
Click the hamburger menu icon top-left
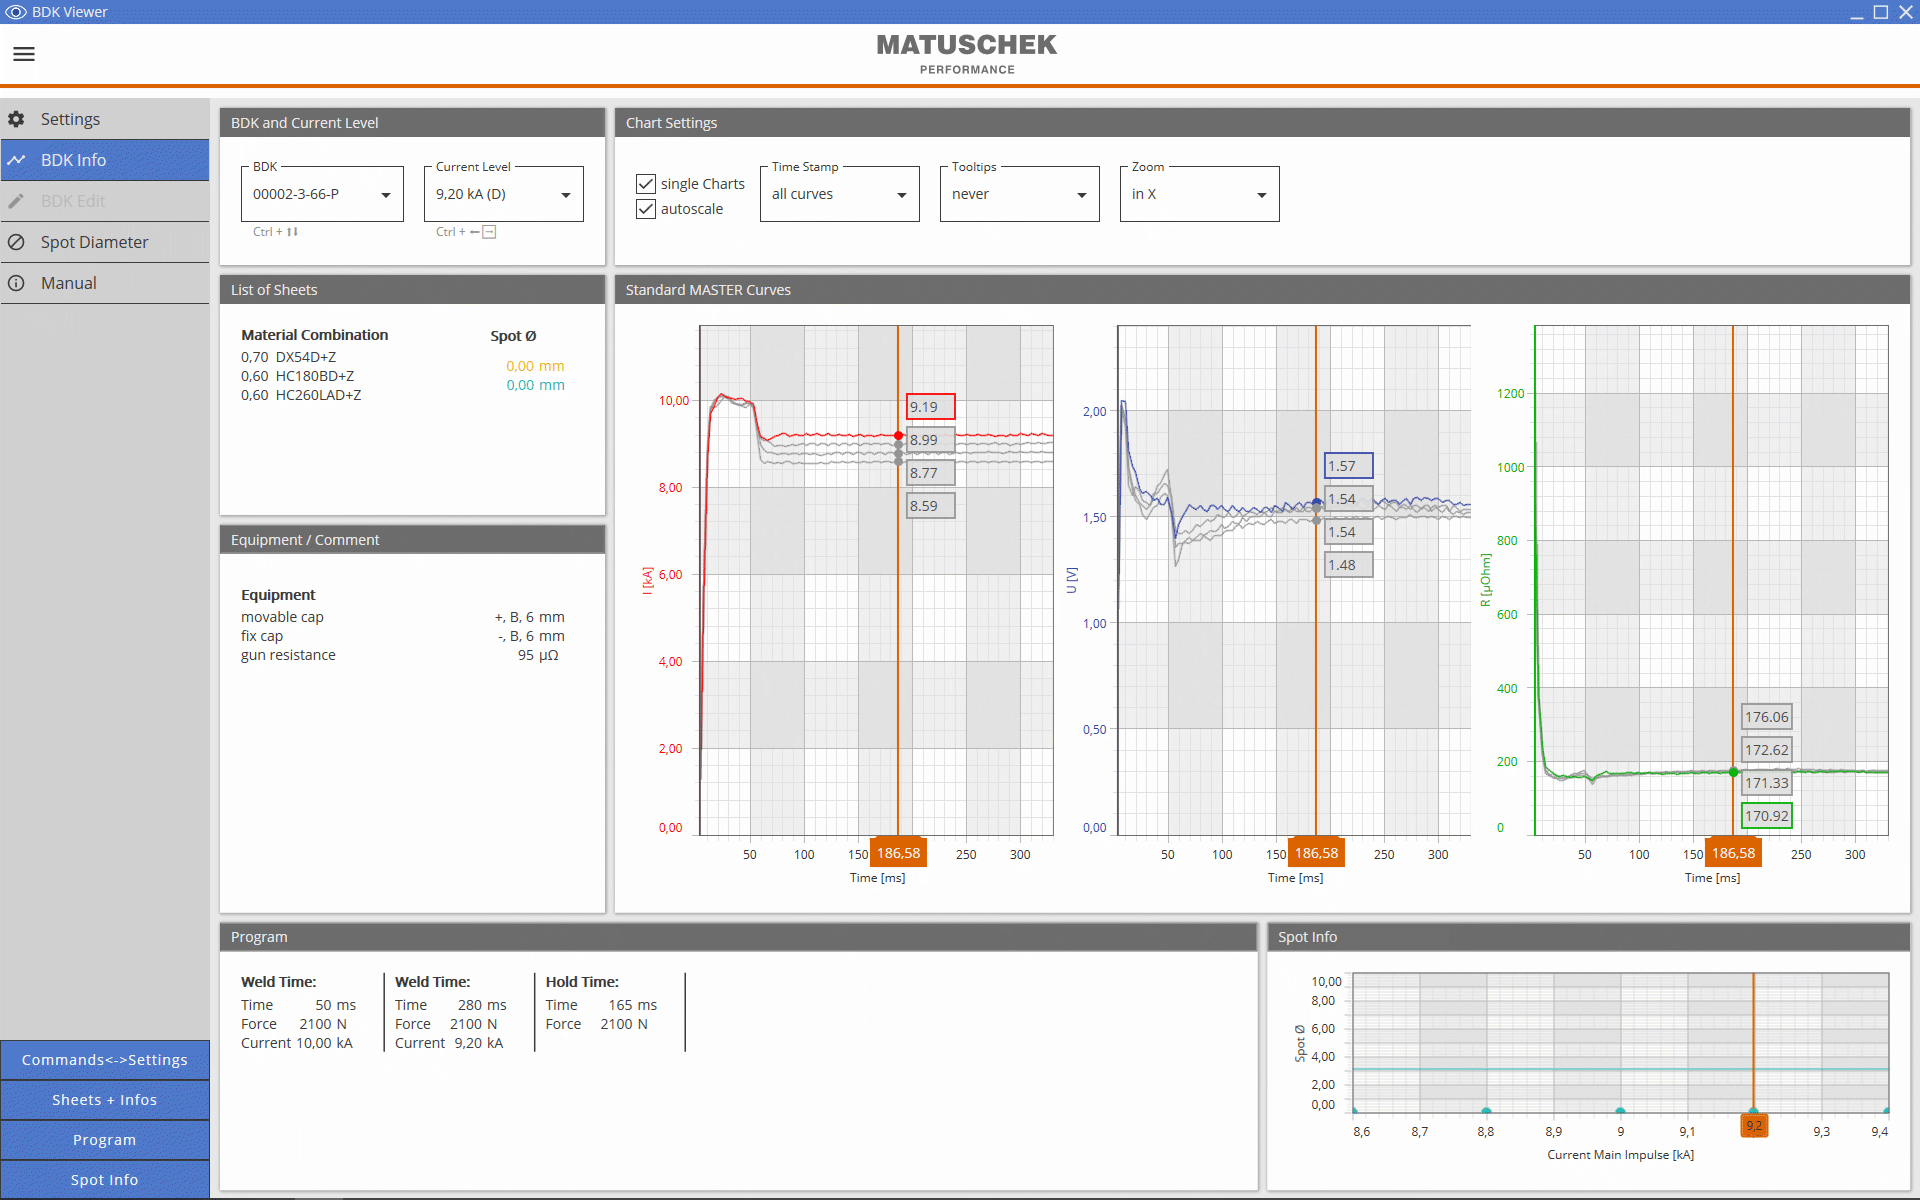23,53
